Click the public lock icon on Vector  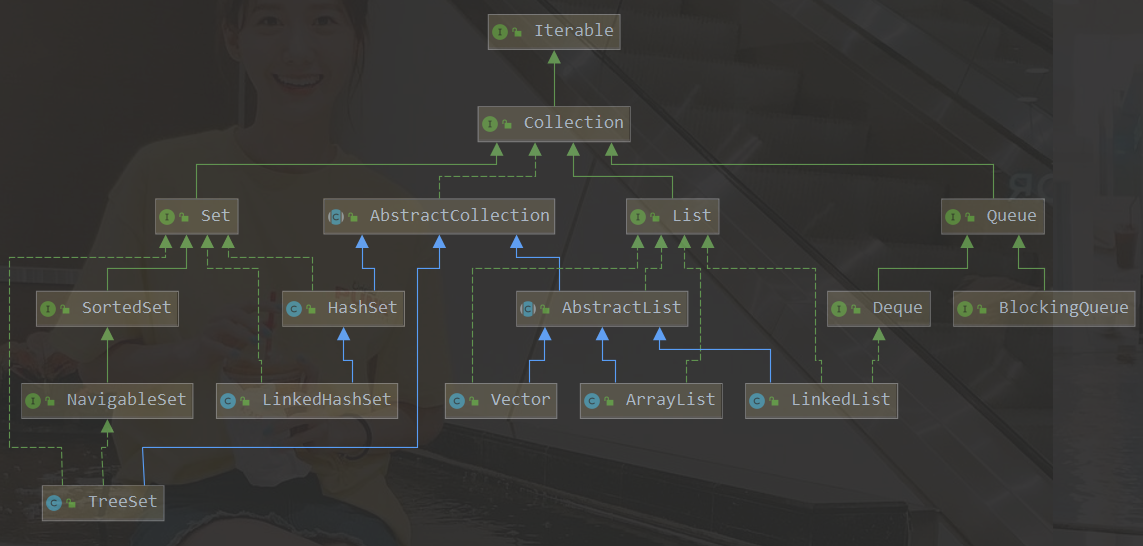475,401
